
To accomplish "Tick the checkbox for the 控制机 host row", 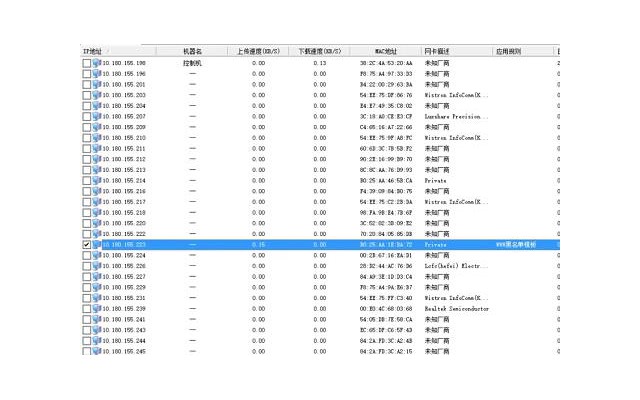I will pos(87,63).
